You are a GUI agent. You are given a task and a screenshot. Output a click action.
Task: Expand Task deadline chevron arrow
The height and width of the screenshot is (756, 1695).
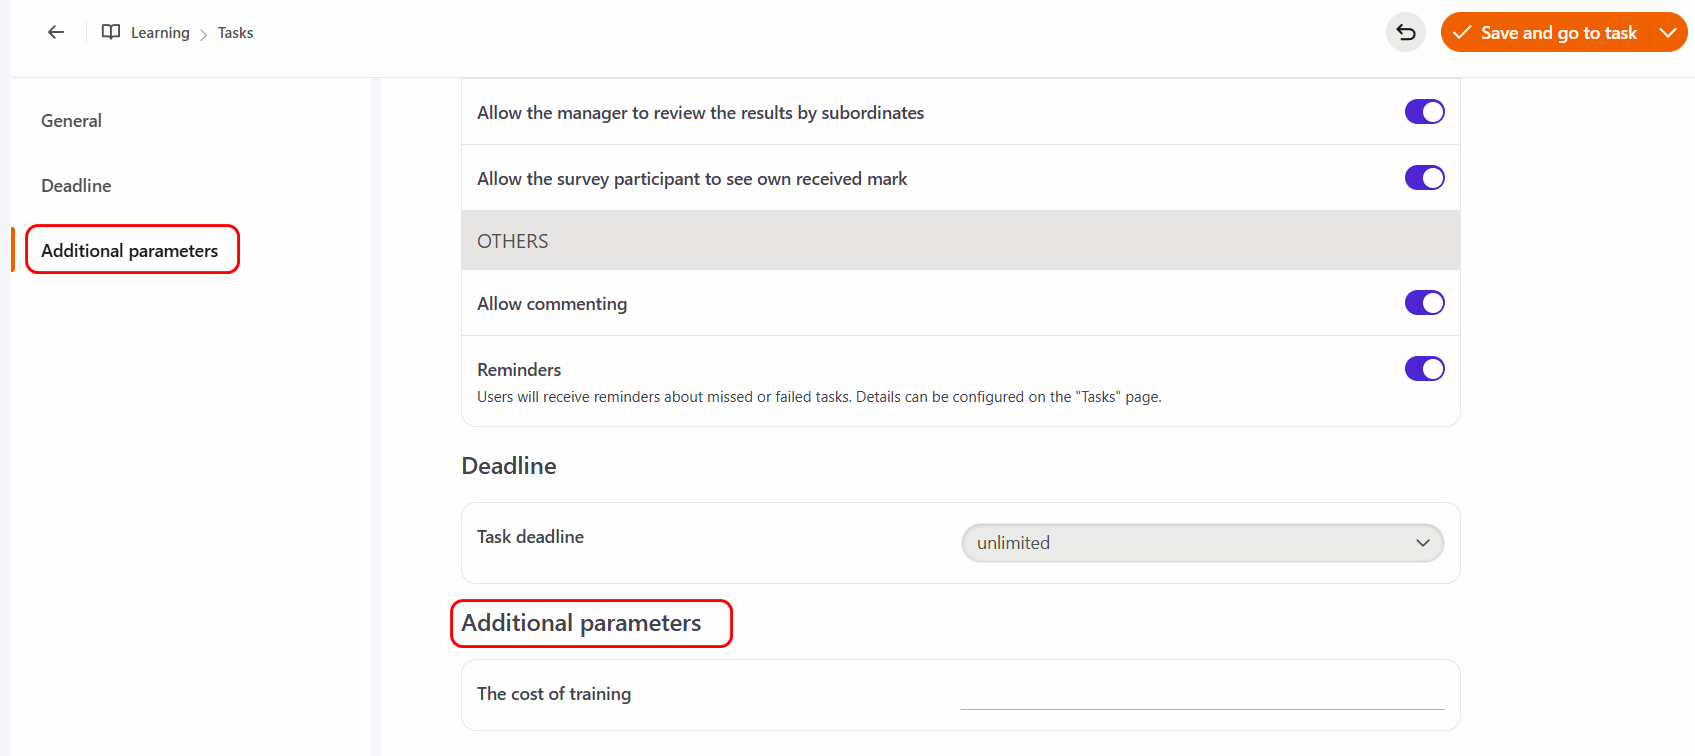click(x=1422, y=543)
